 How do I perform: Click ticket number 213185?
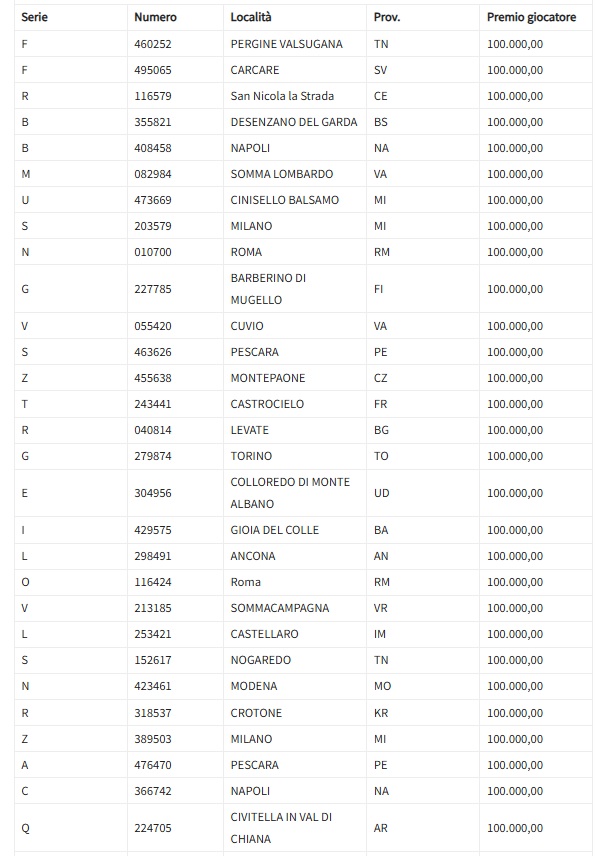[x=153, y=608]
